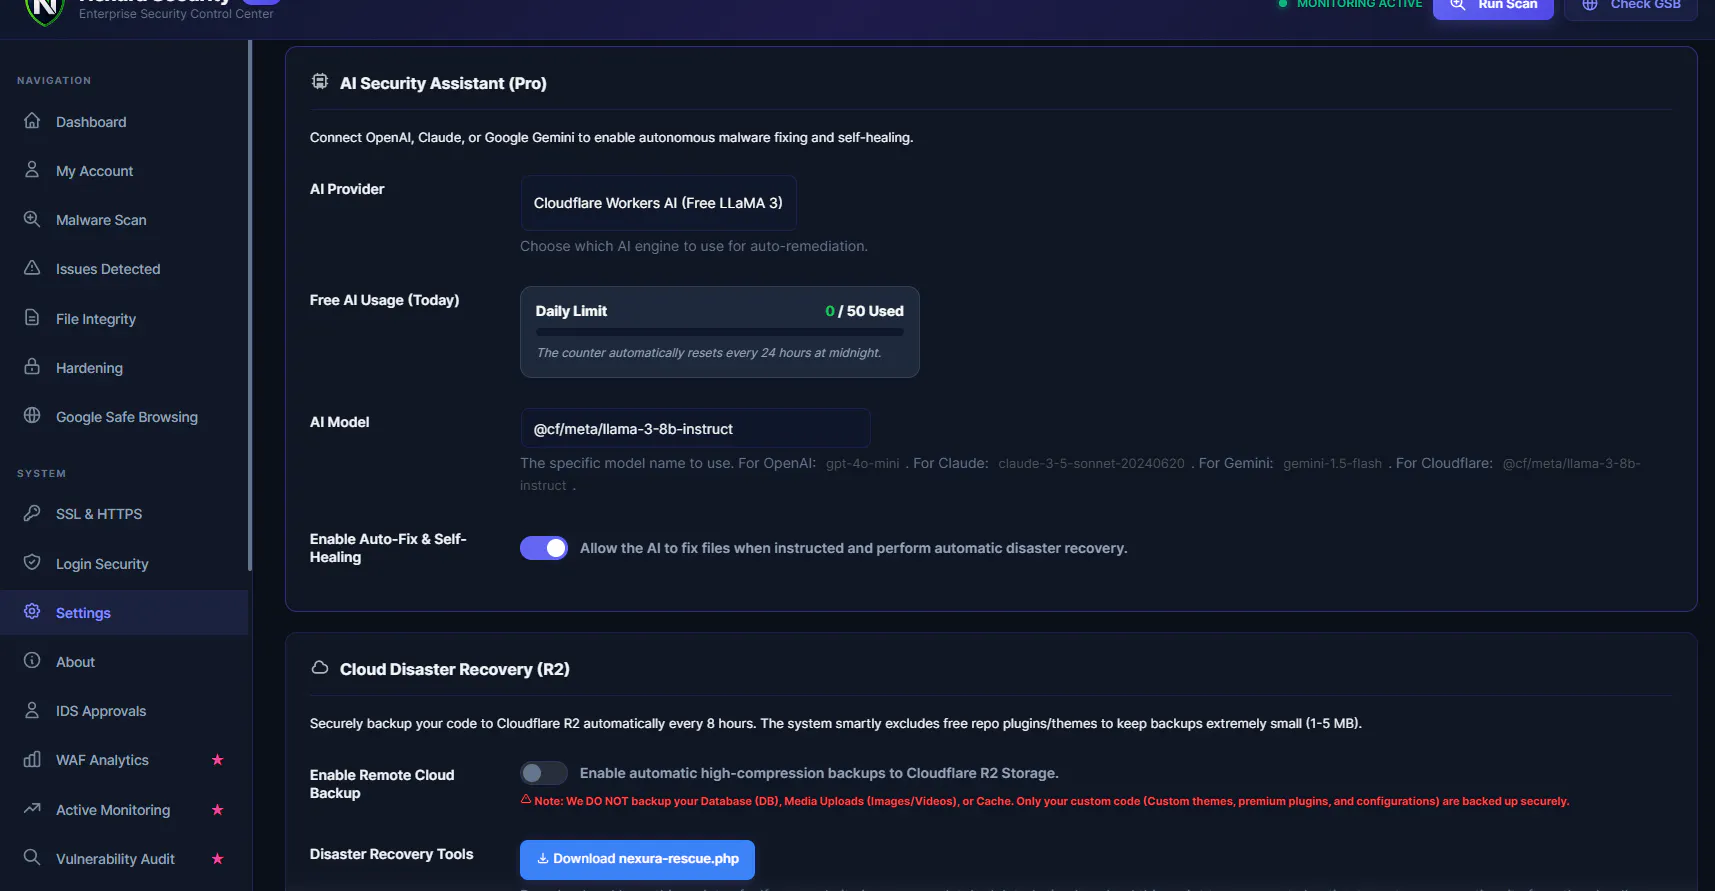Click the WAF Analytics bar chart icon
The width and height of the screenshot is (1715, 891).
(x=32, y=759)
